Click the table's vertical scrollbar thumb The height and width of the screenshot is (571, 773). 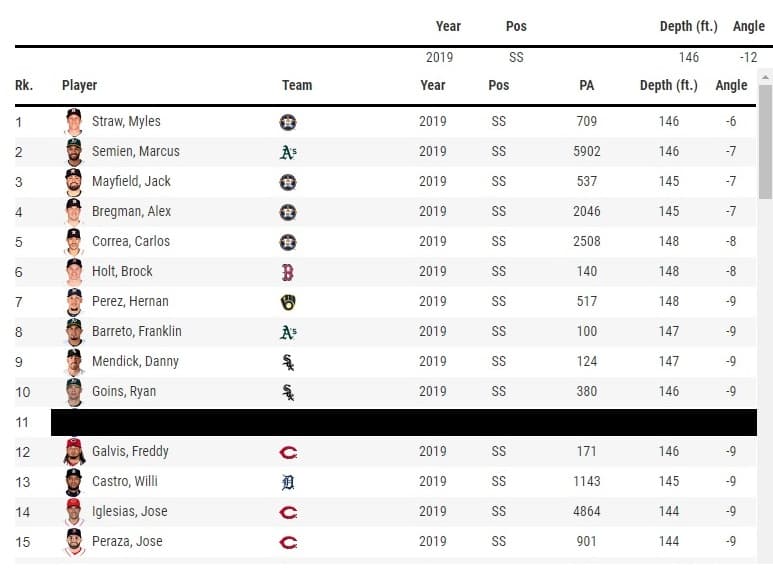pyautogui.click(x=766, y=140)
